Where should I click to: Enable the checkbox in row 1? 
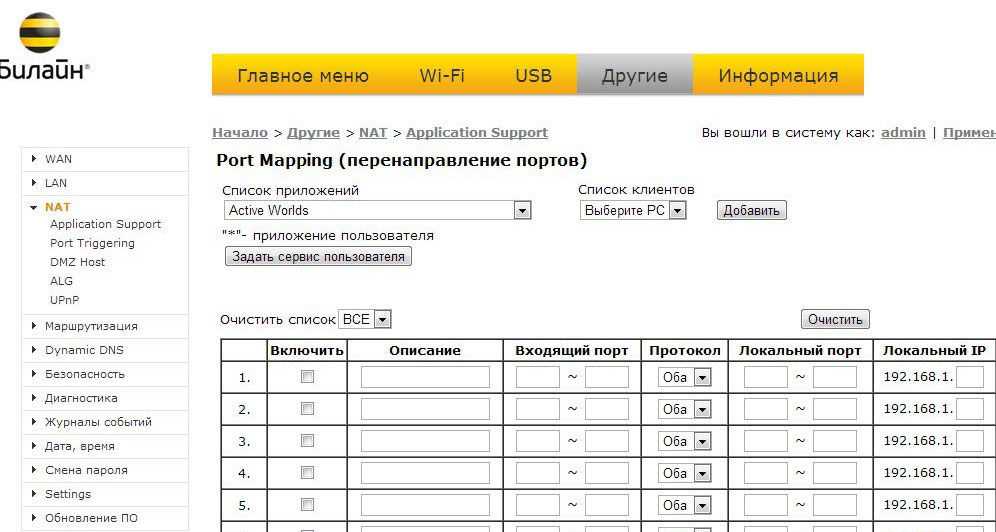click(x=307, y=377)
